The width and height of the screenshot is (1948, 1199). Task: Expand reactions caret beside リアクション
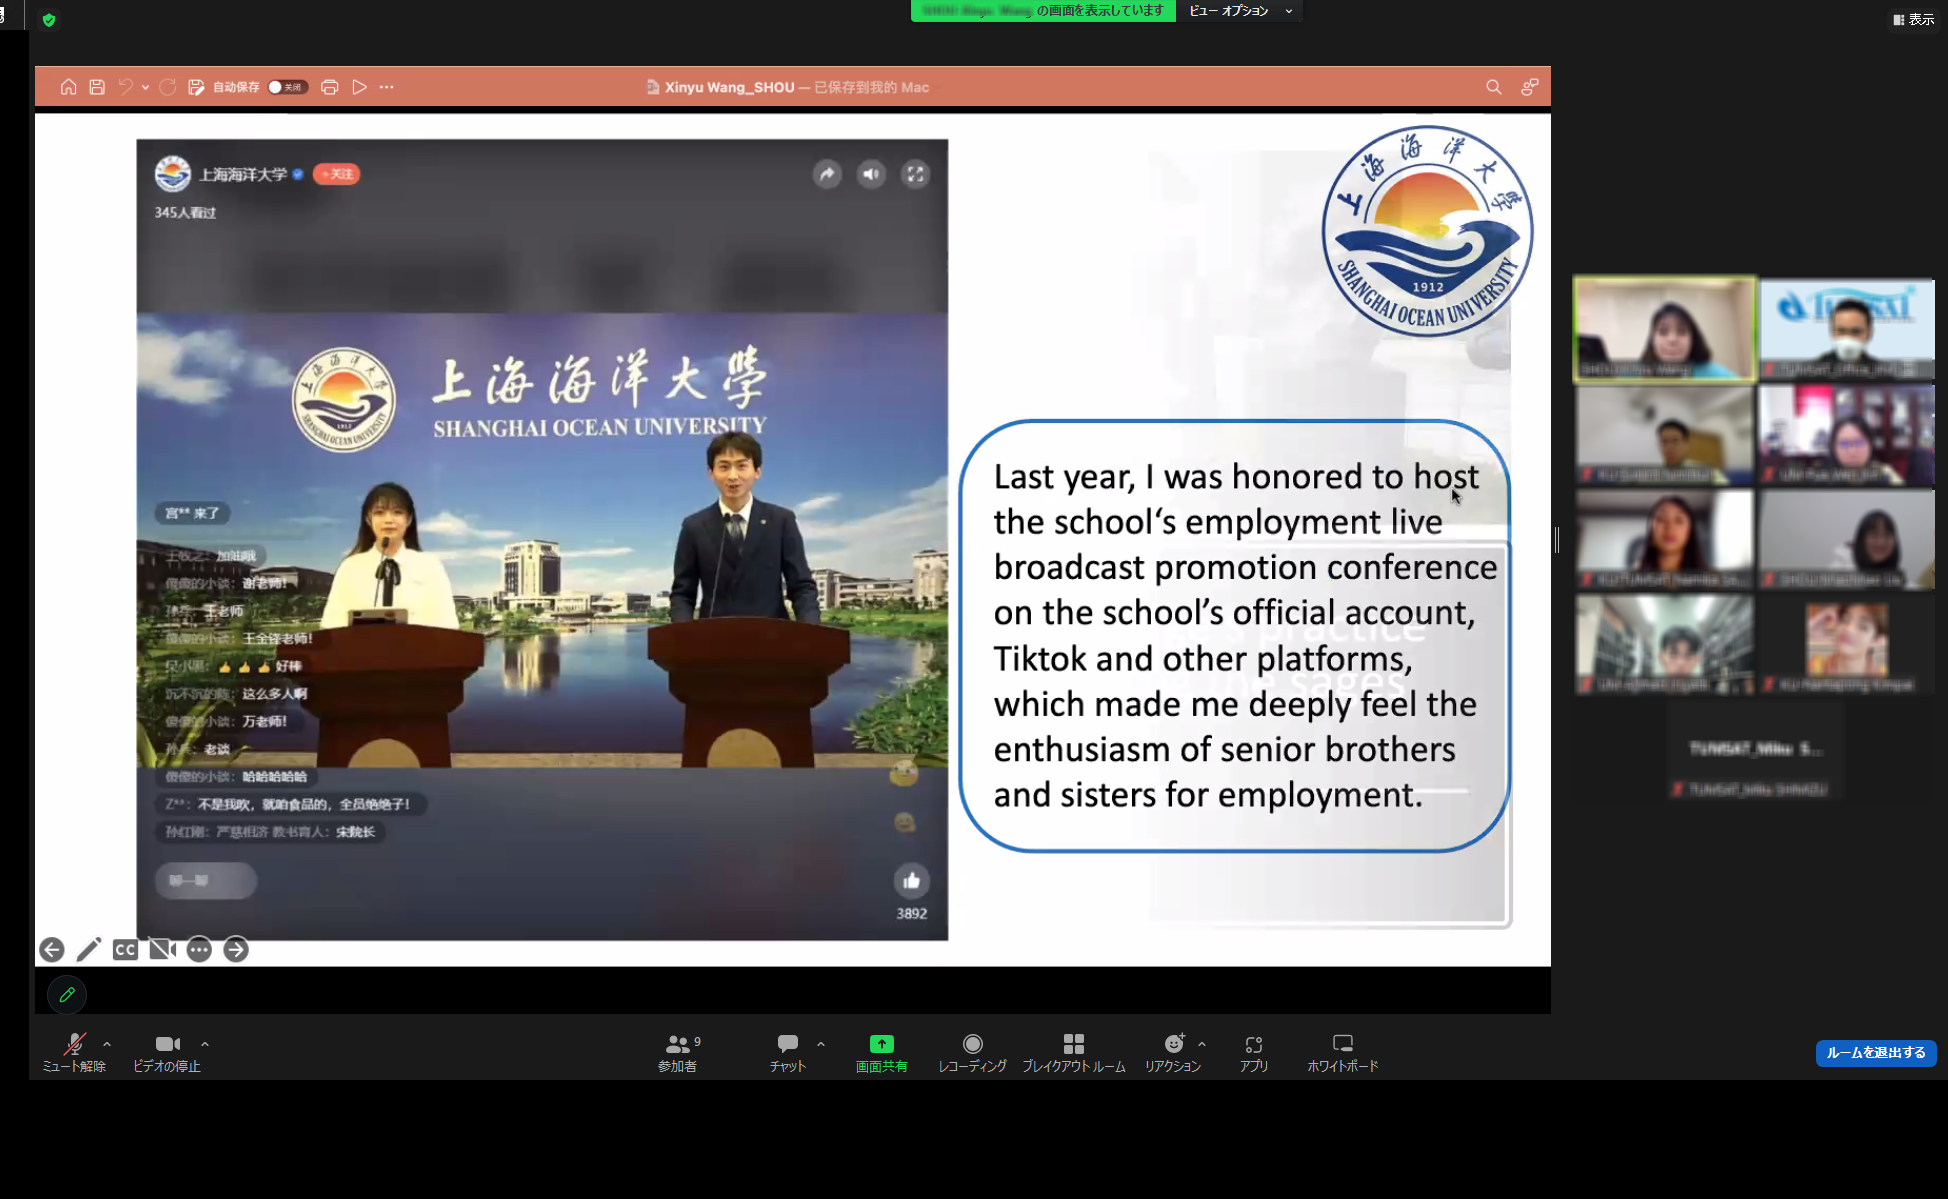pos(1202,1044)
